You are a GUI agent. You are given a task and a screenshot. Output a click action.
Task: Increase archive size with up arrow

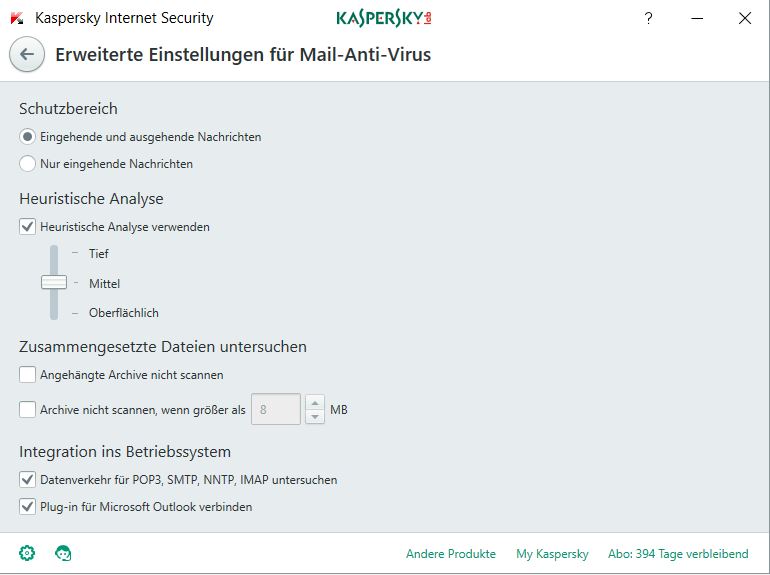315,402
